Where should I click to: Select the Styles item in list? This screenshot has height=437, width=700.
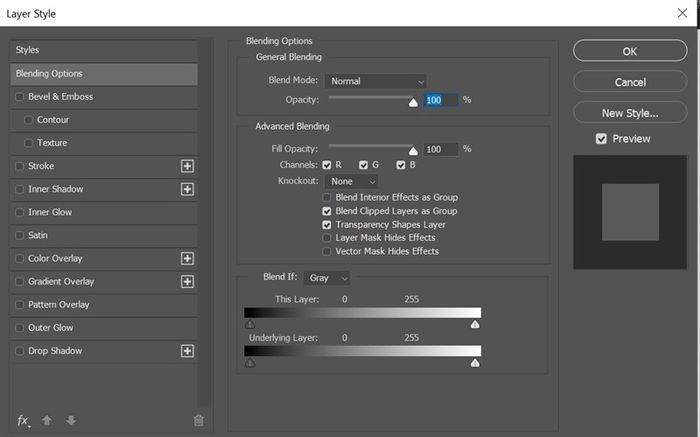pos(104,50)
